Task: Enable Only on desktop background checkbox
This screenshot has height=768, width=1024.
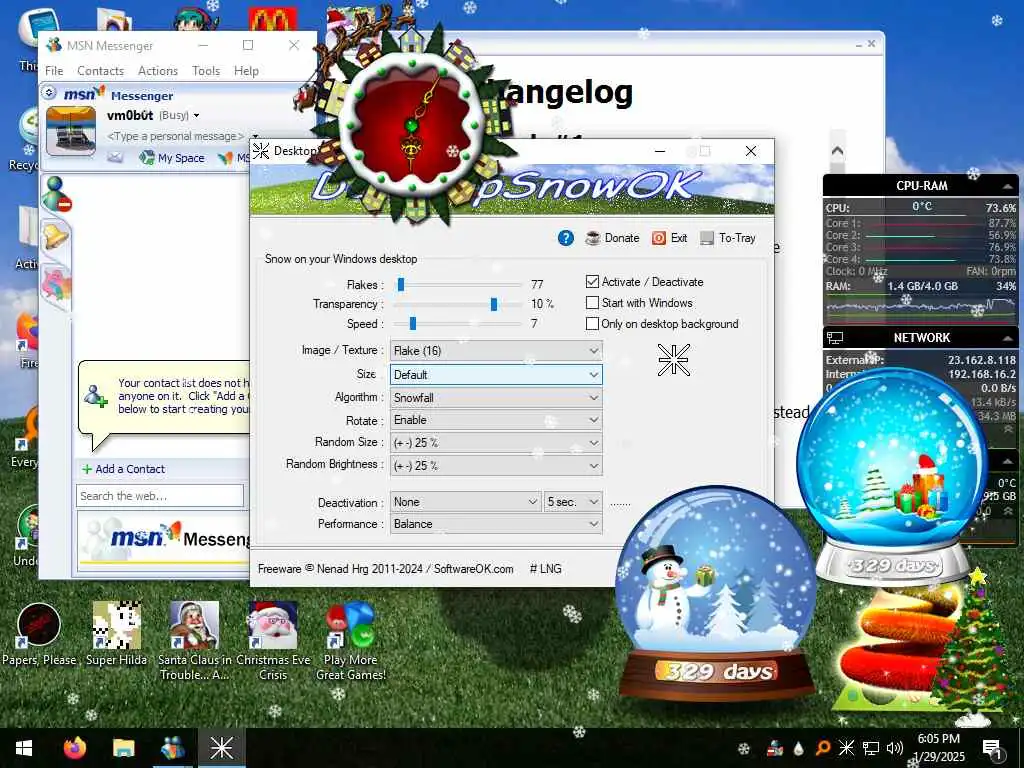Action: pos(592,324)
